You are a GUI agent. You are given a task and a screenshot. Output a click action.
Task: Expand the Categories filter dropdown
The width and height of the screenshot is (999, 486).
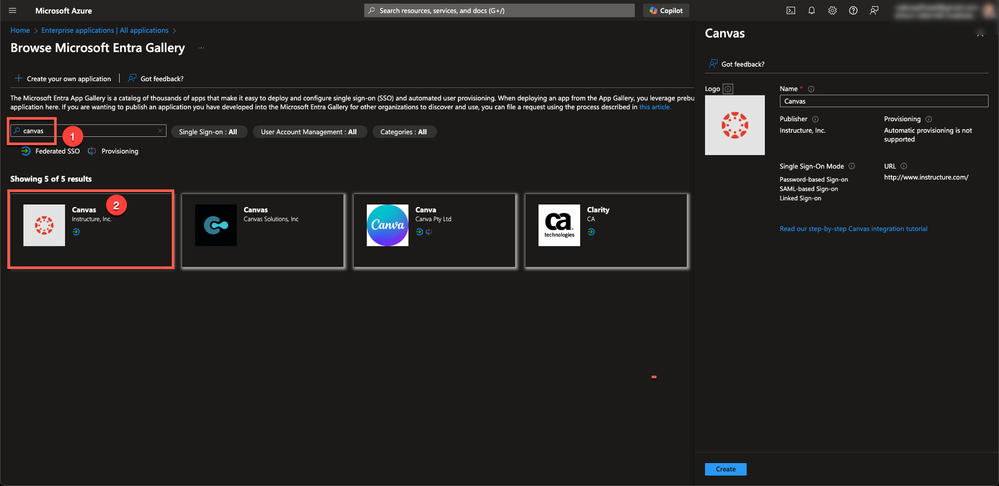point(404,131)
